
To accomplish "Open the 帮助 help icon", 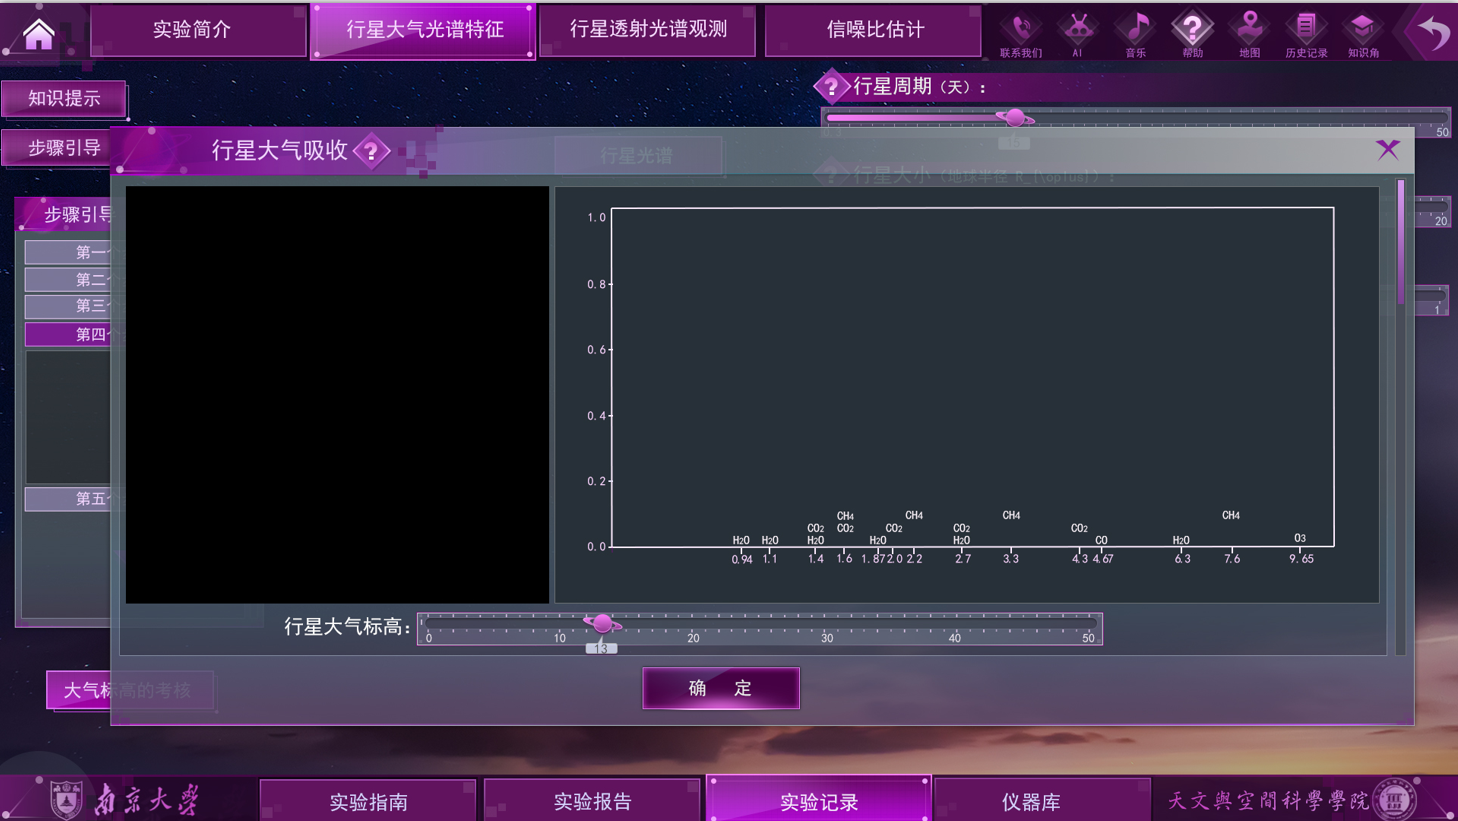I will pyautogui.click(x=1192, y=28).
